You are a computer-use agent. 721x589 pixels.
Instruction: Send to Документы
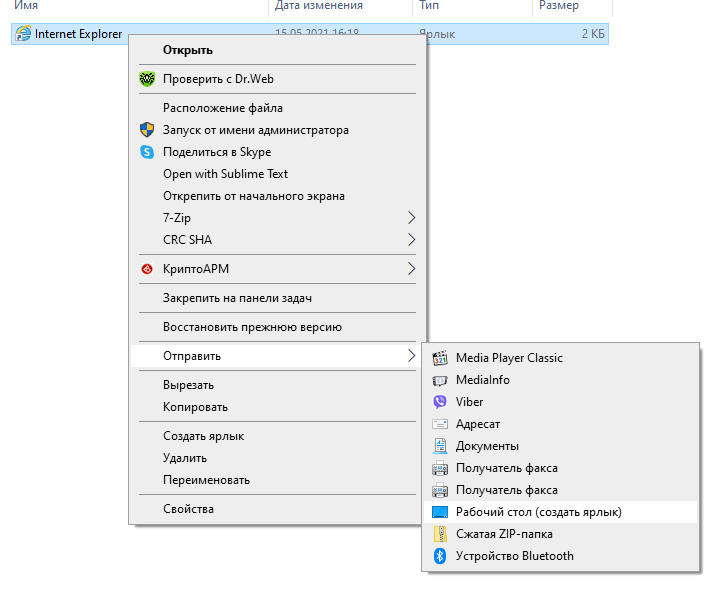click(561, 446)
